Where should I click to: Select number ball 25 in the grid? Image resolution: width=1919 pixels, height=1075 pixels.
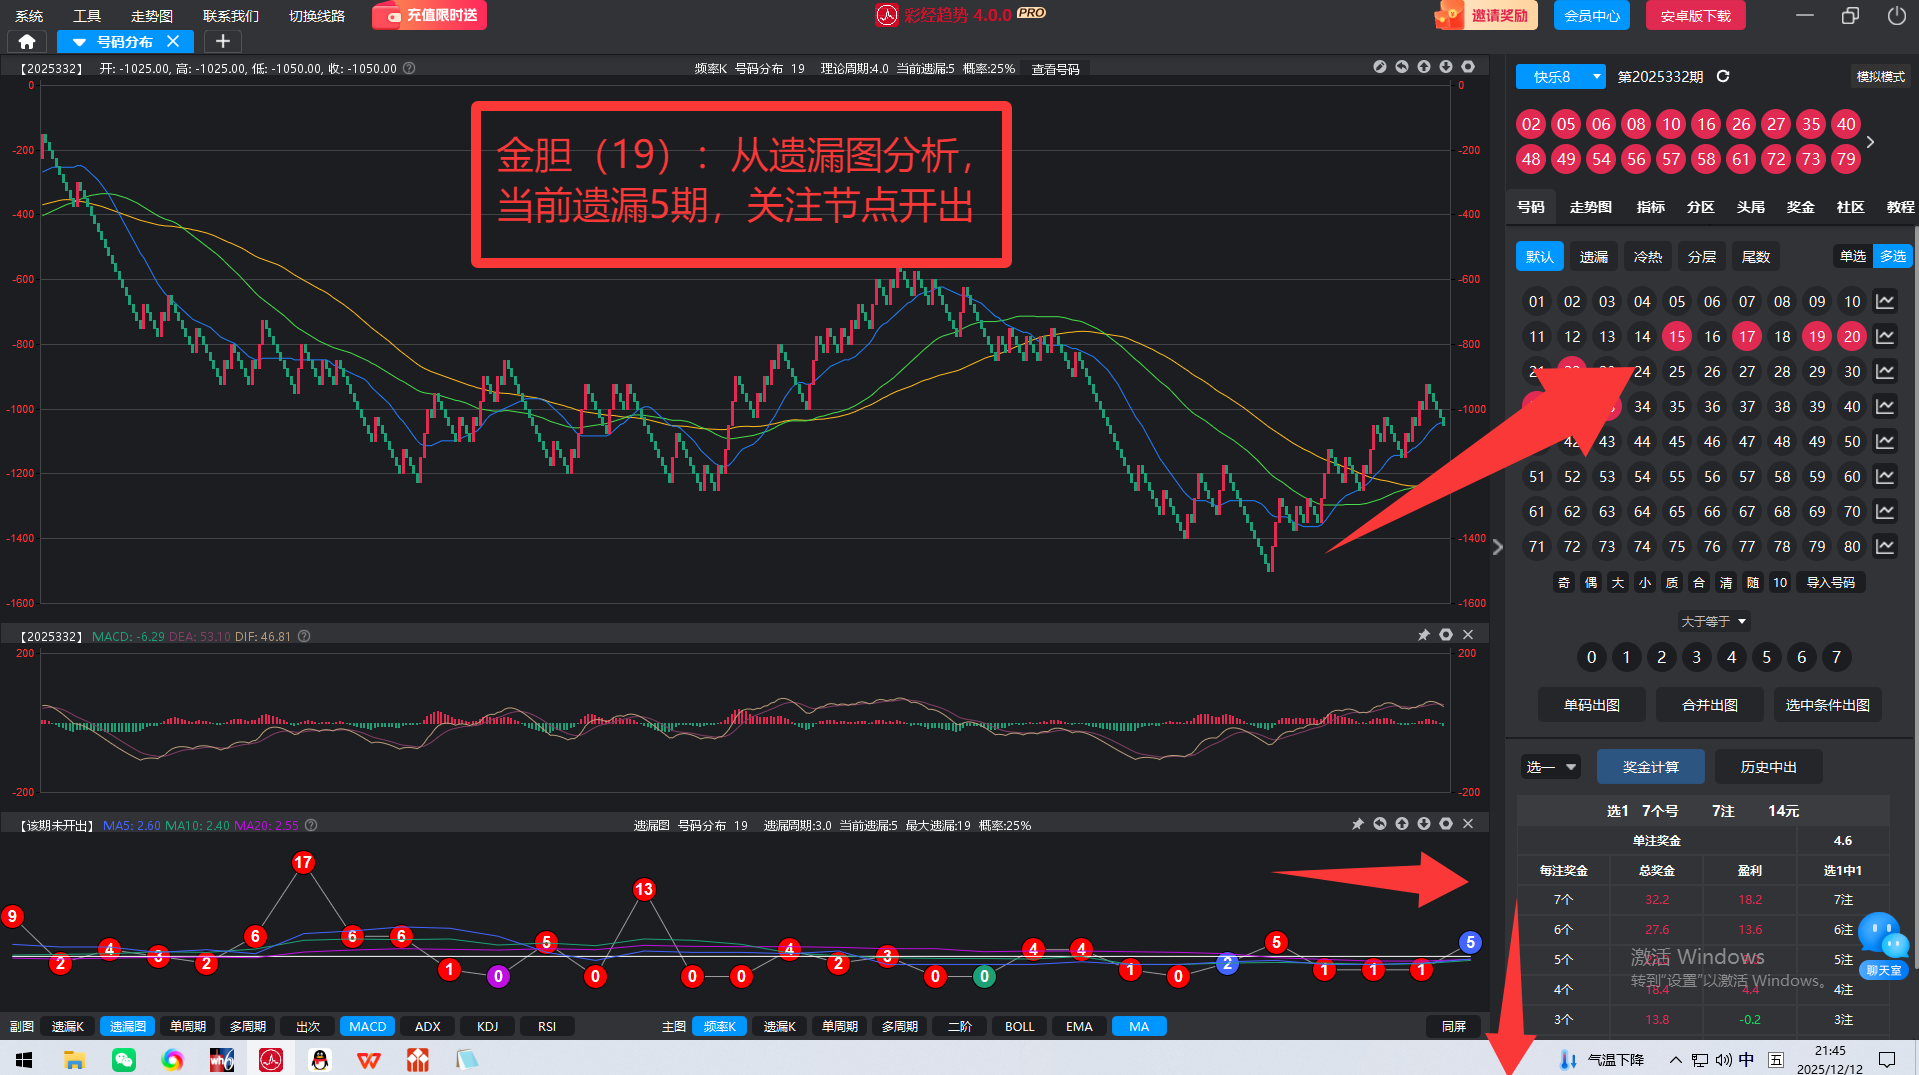click(1677, 372)
